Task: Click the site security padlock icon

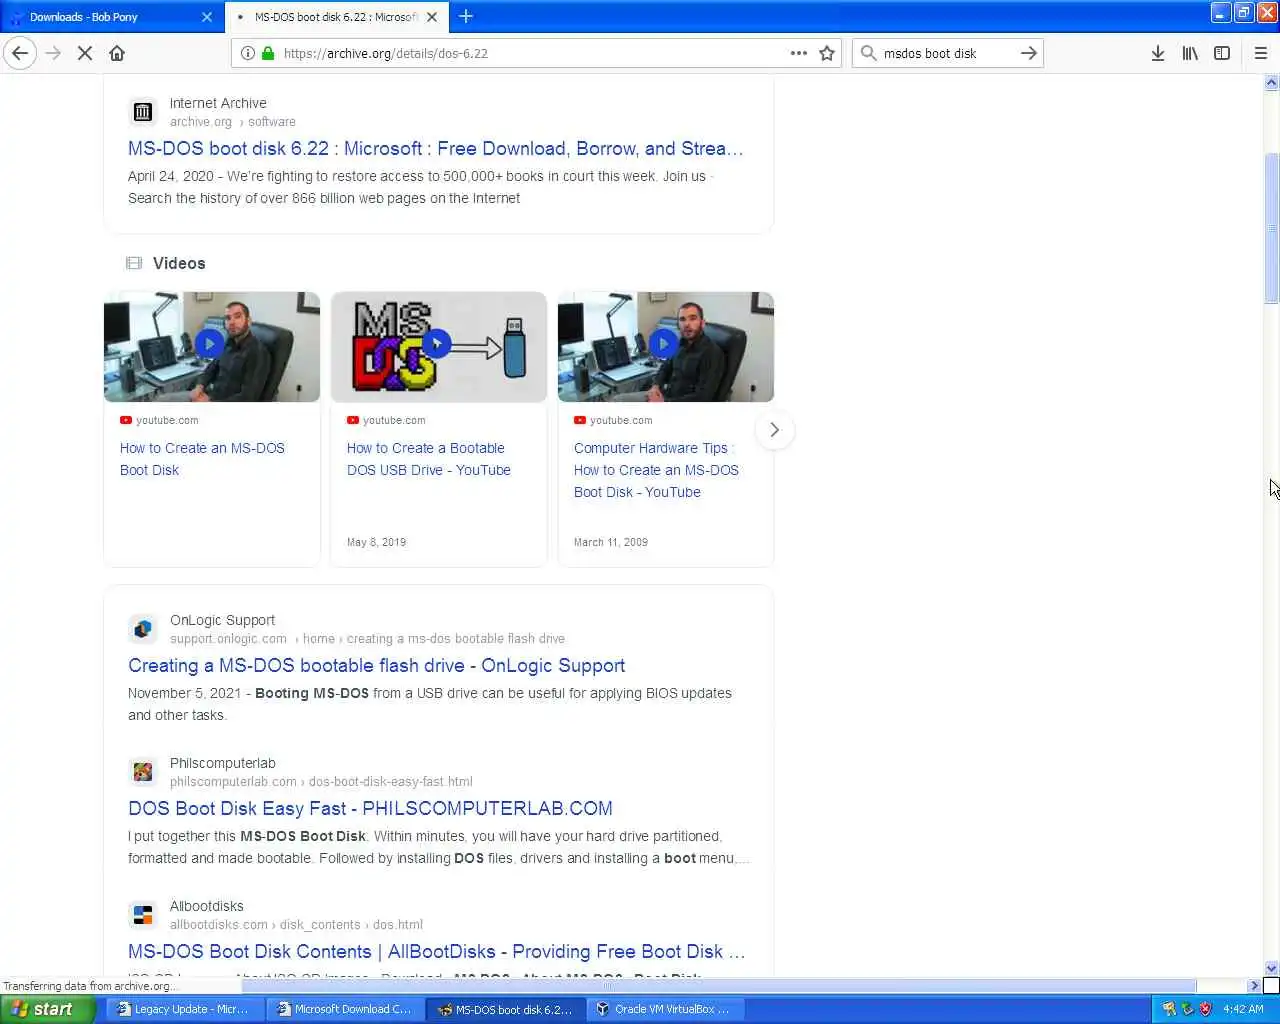Action: click(x=268, y=53)
